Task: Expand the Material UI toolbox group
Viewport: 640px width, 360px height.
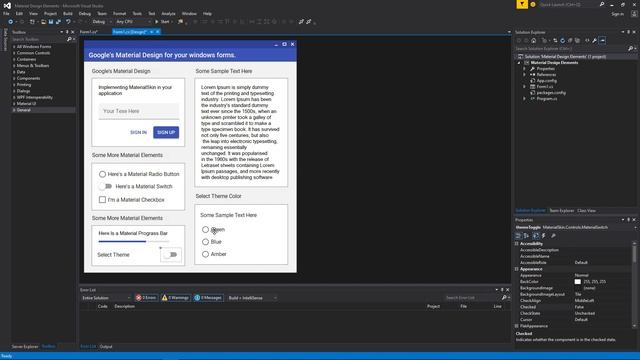Action: (x=14, y=104)
